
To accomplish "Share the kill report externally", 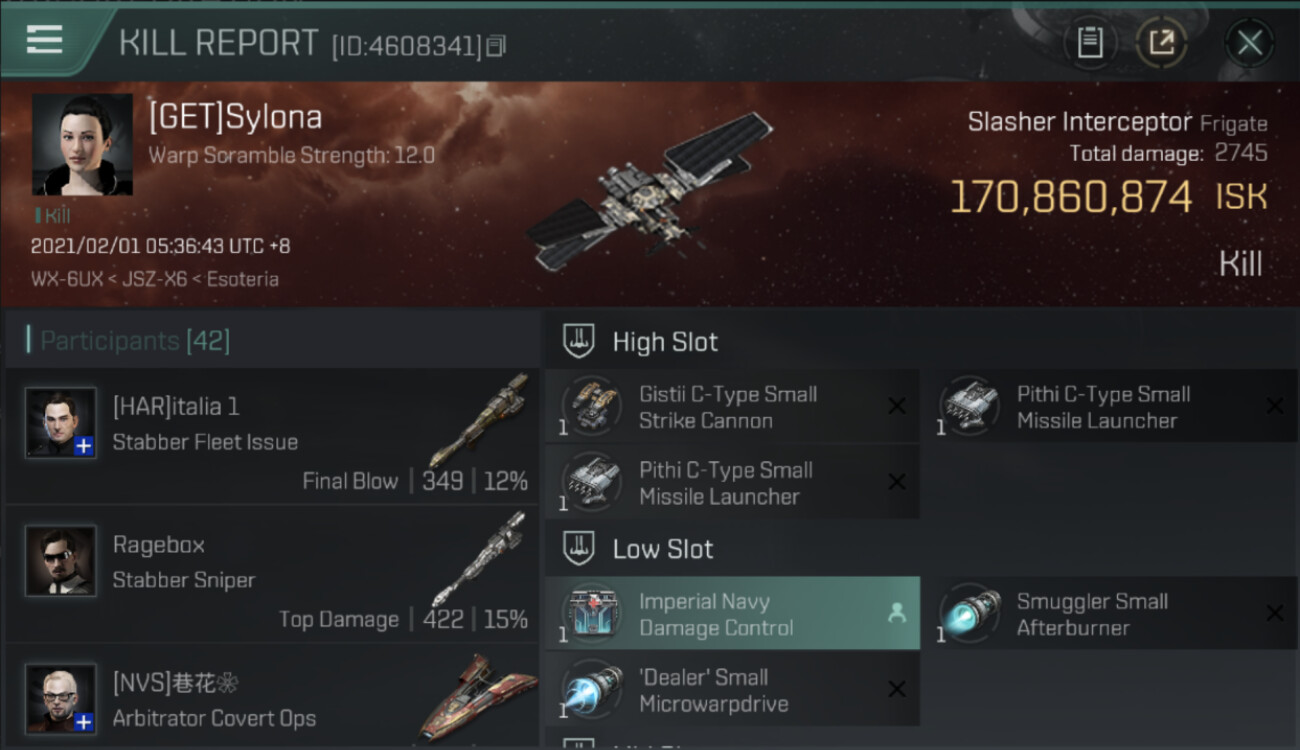I will click(x=1160, y=43).
